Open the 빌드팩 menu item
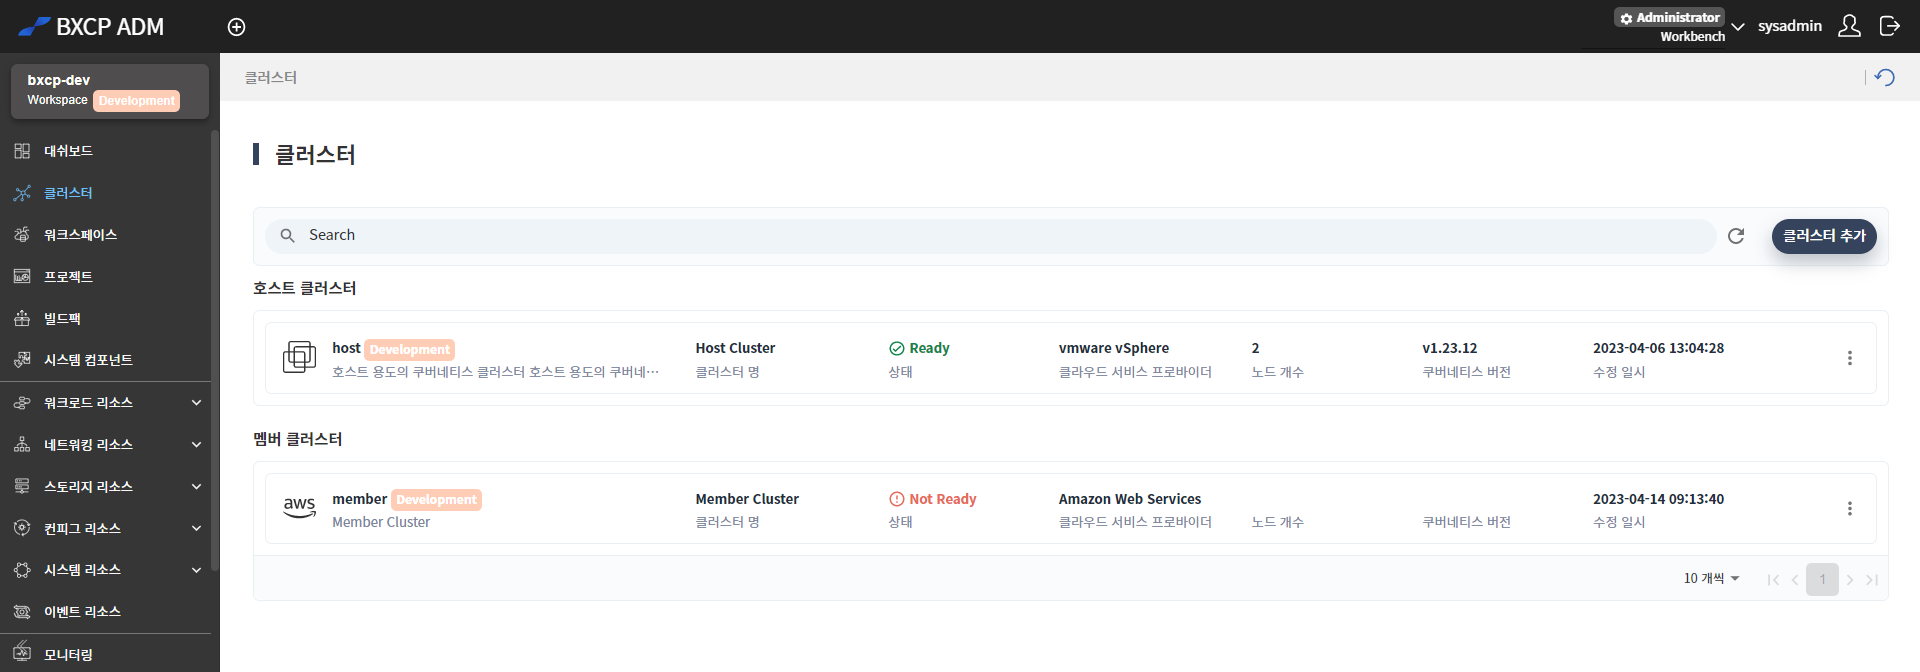The height and width of the screenshot is (672, 1920). point(62,319)
